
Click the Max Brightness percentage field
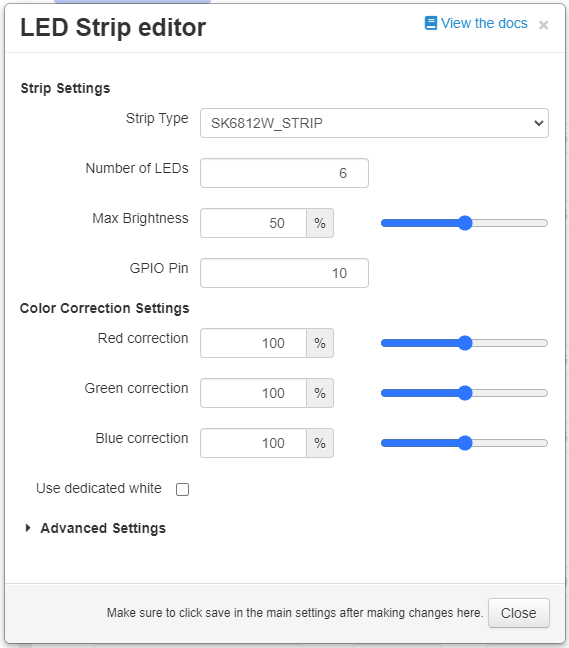tap(253, 223)
